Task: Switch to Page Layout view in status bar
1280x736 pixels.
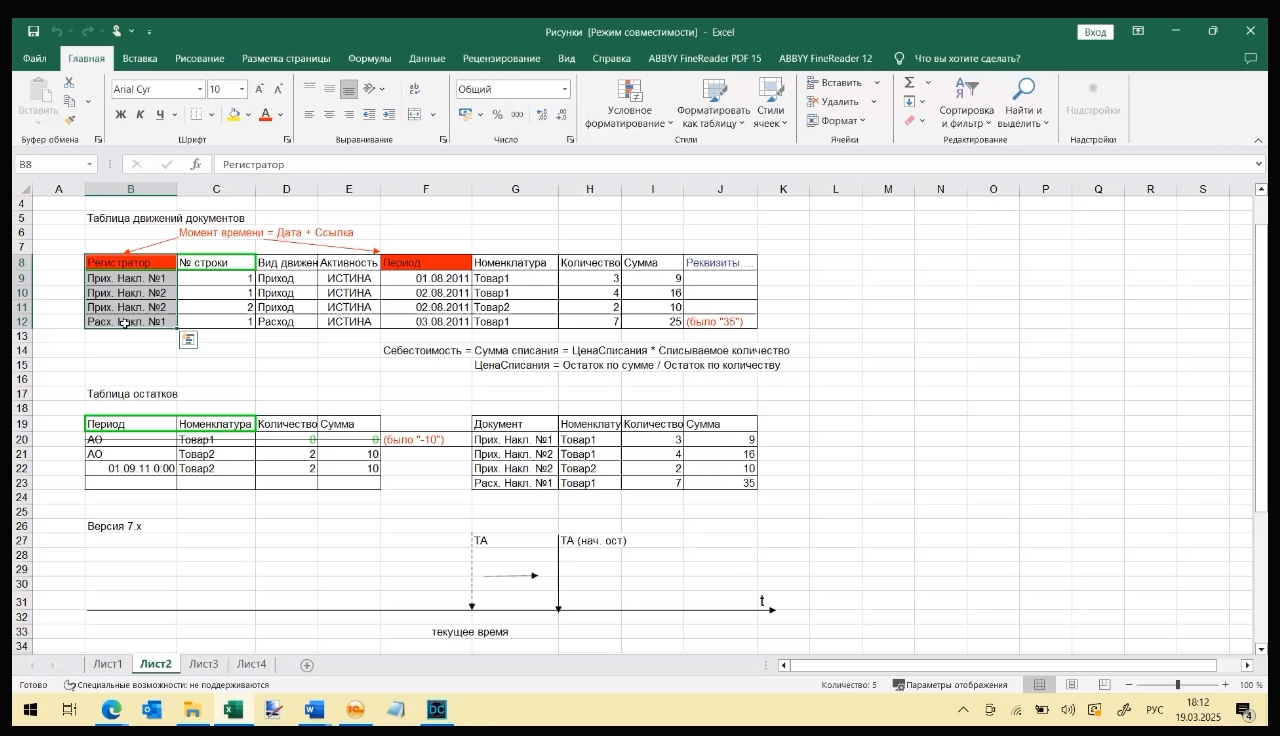Action: pyautogui.click(x=1072, y=685)
